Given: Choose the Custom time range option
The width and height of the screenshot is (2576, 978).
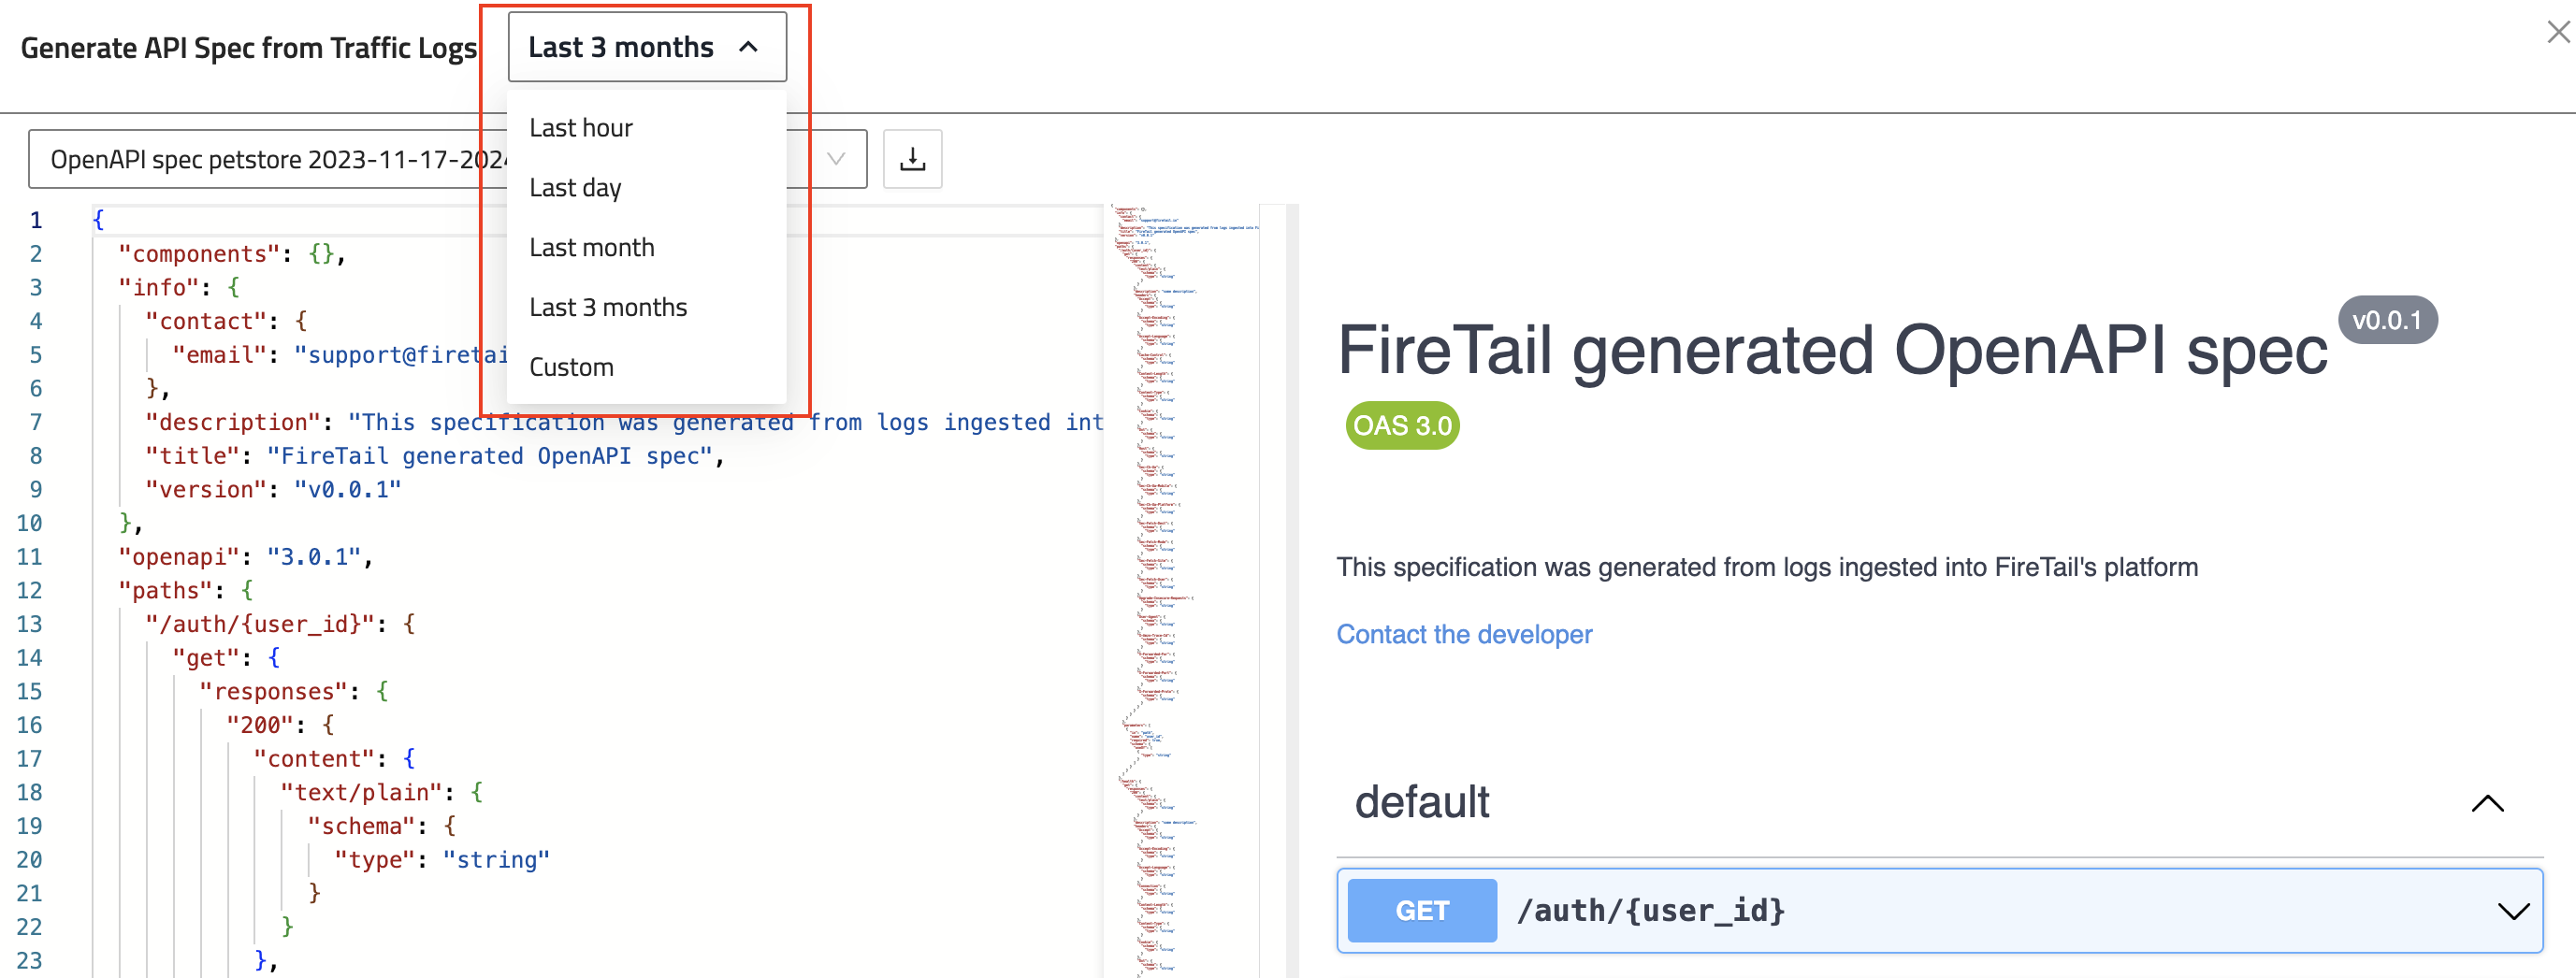Looking at the screenshot, I should tap(571, 368).
